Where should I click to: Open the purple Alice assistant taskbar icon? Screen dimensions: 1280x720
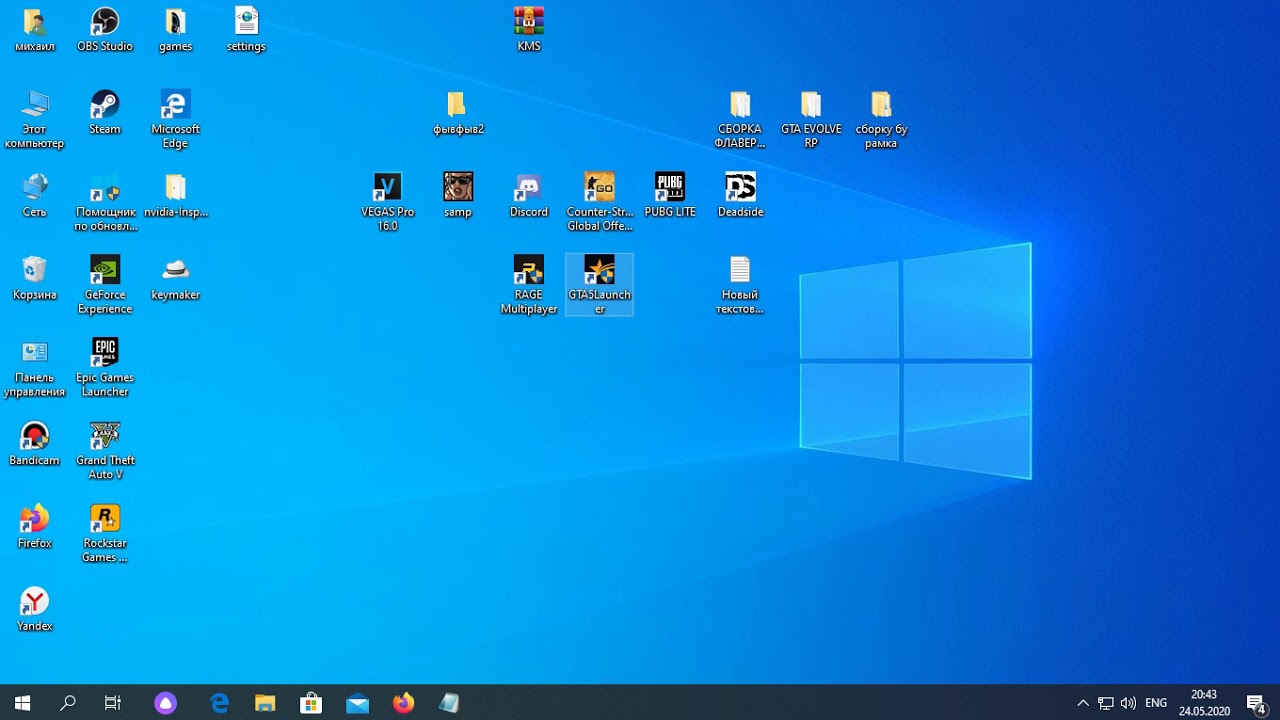click(x=165, y=703)
